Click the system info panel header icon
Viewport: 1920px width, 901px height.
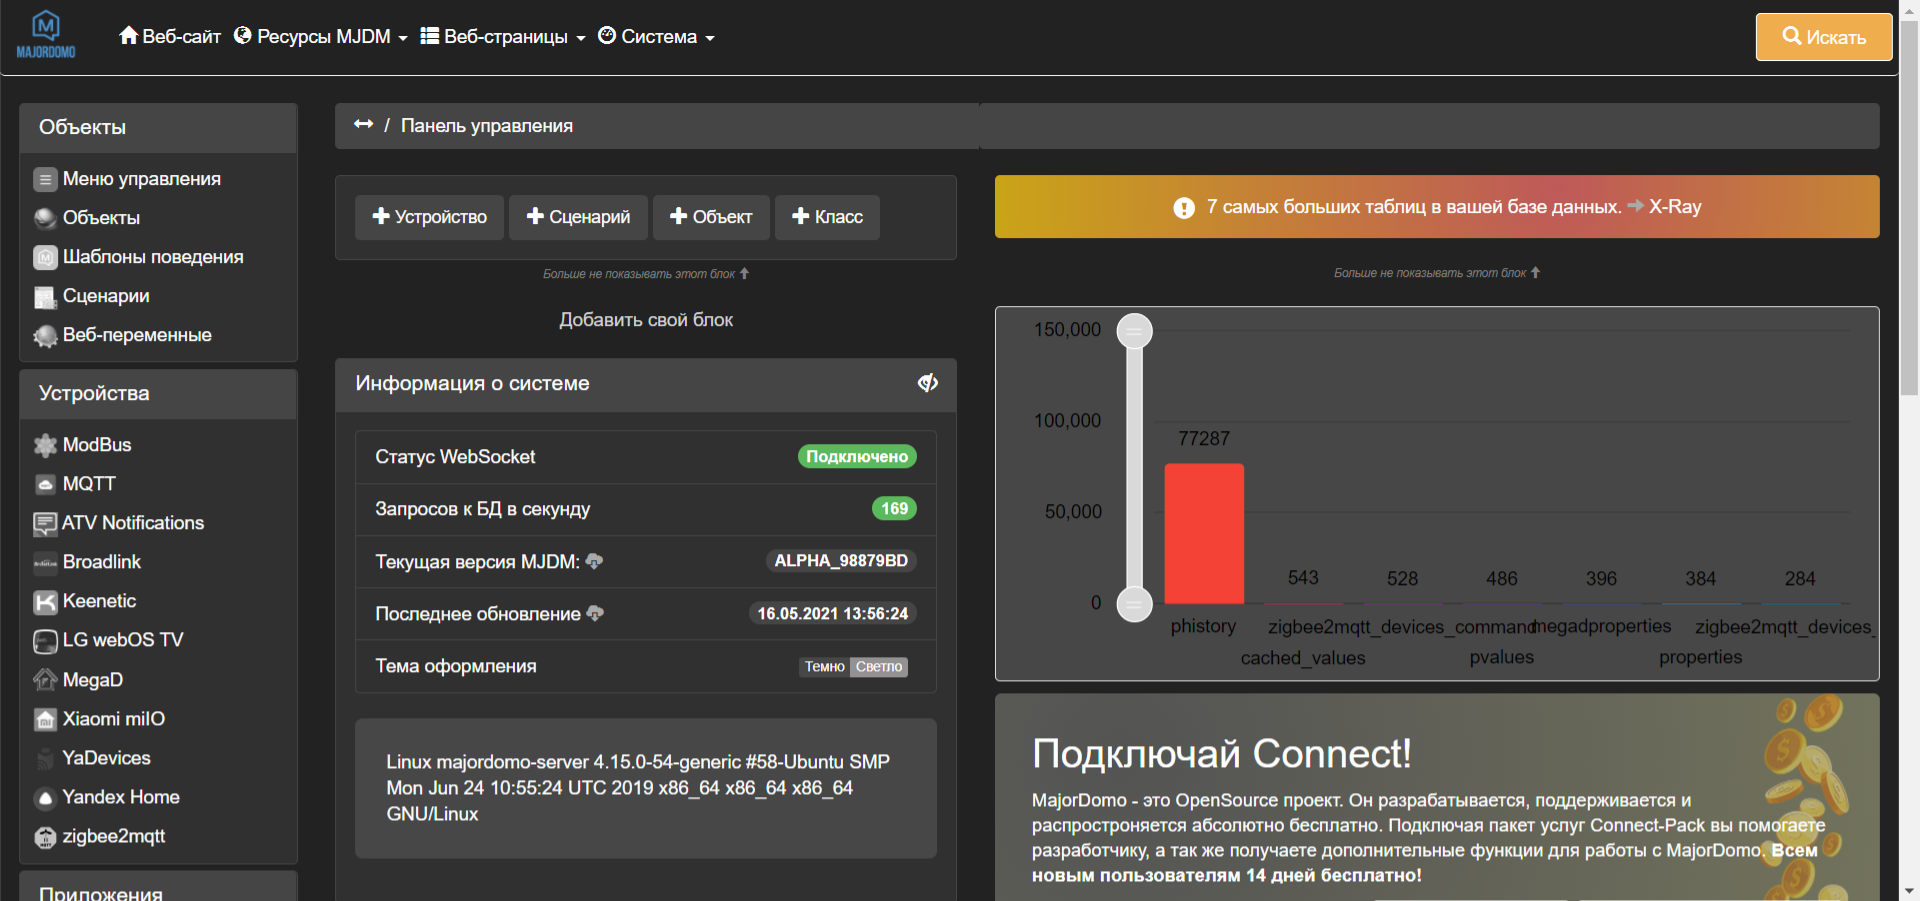click(928, 383)
